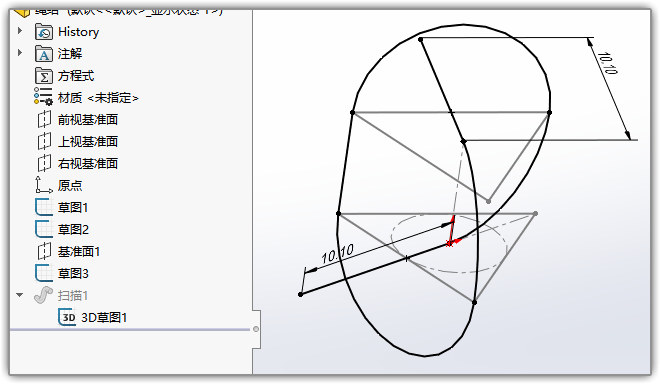Screen dimensions: 660x384
Task: Select 草图3 in the feature tree
Action: 73,273
